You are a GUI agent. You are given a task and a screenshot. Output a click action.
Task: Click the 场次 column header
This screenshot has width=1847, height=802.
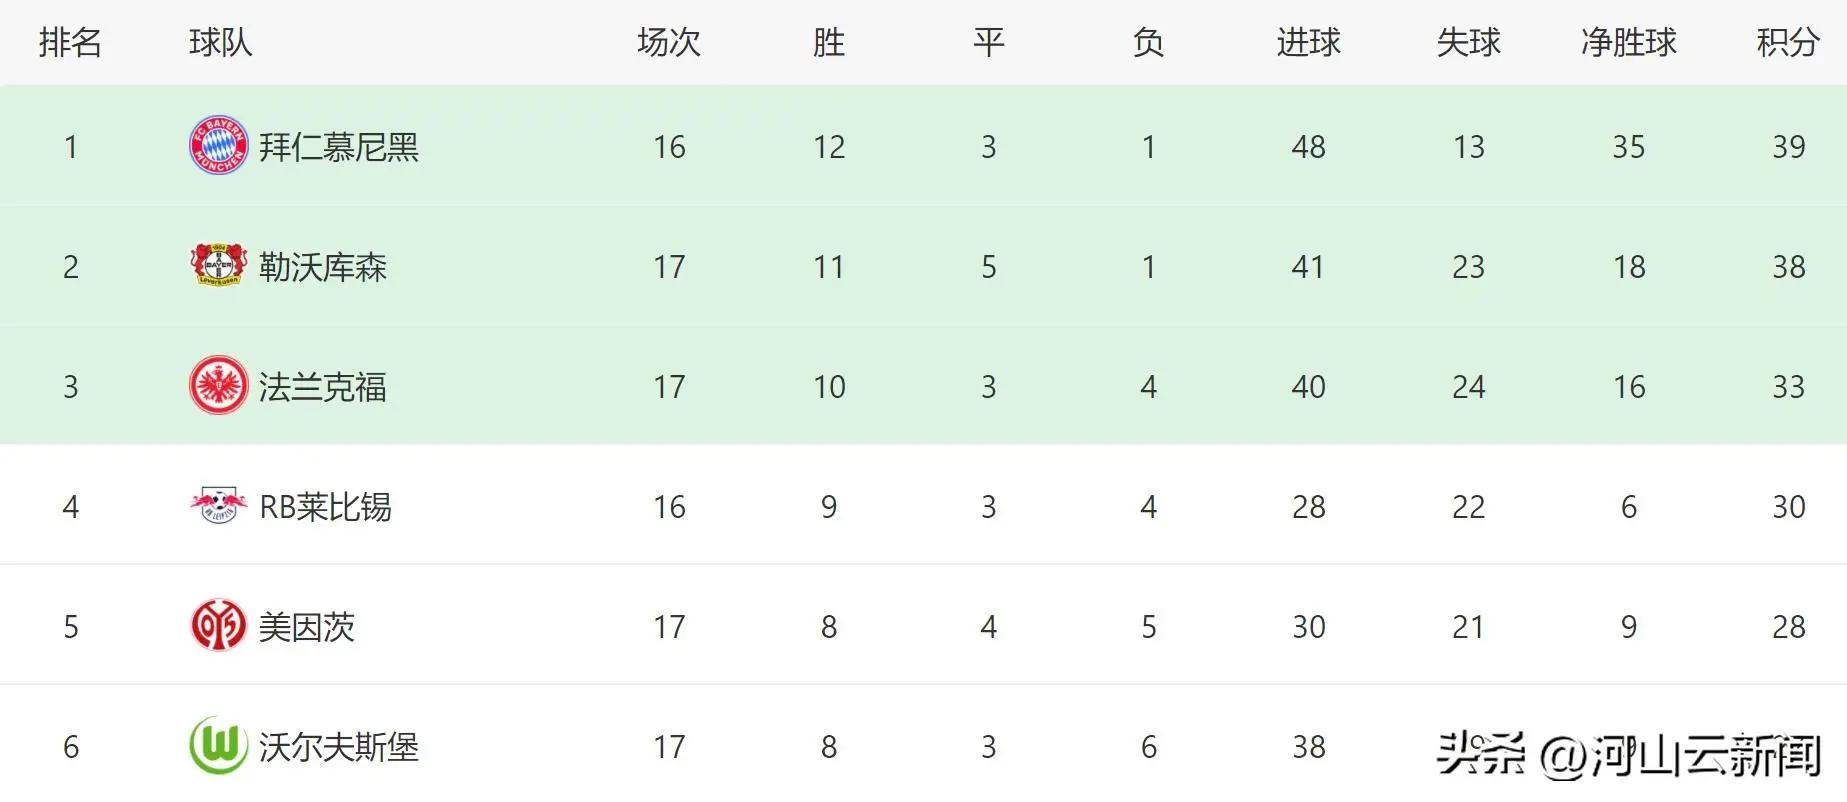tap(669, 42)
